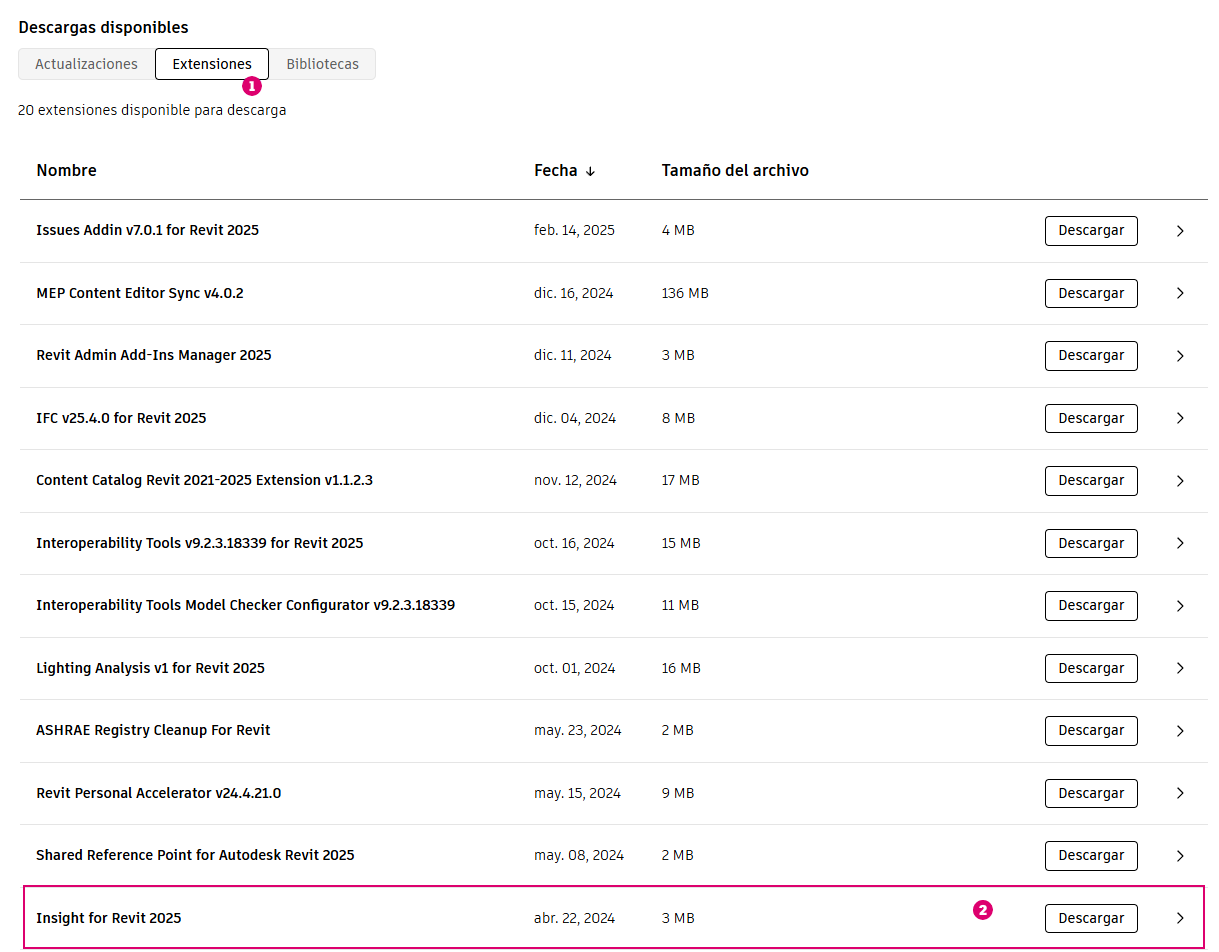Image resolution: width=1219 pixels, height=952 pixels.
Task: Download Revit Personal Accelerator v24.4.21.0
Action: click(1091, 793)
